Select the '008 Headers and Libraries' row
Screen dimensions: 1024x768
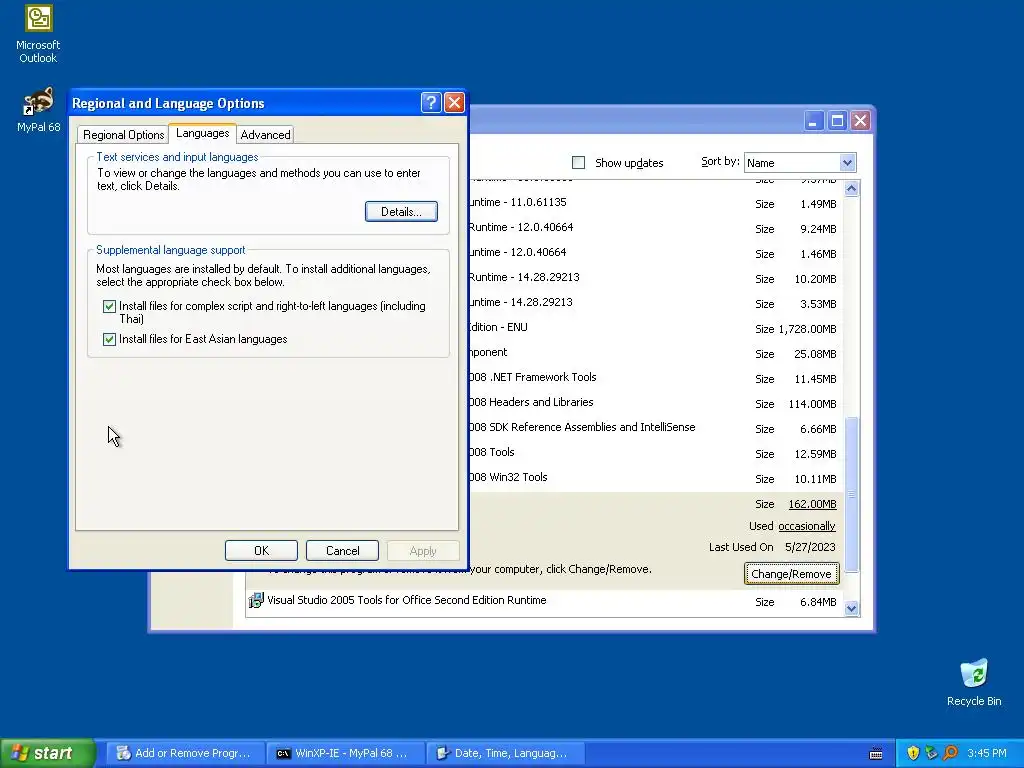656,403
